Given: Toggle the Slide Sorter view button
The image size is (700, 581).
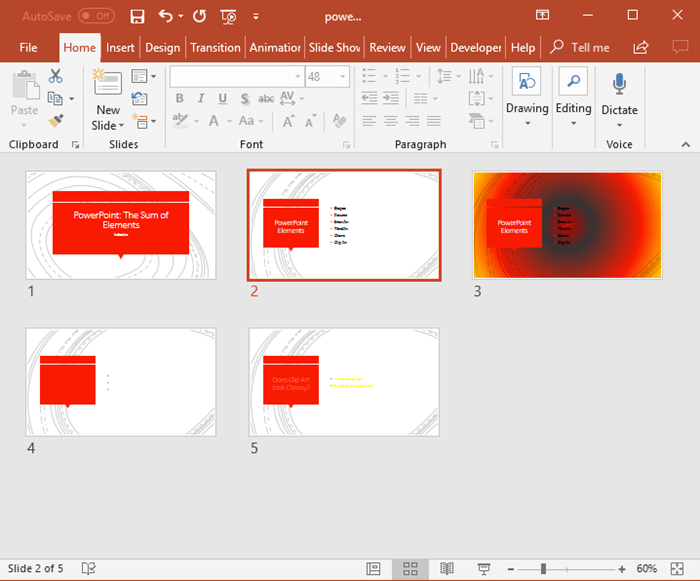Looking at the screenshot, I should pos(410,568).
